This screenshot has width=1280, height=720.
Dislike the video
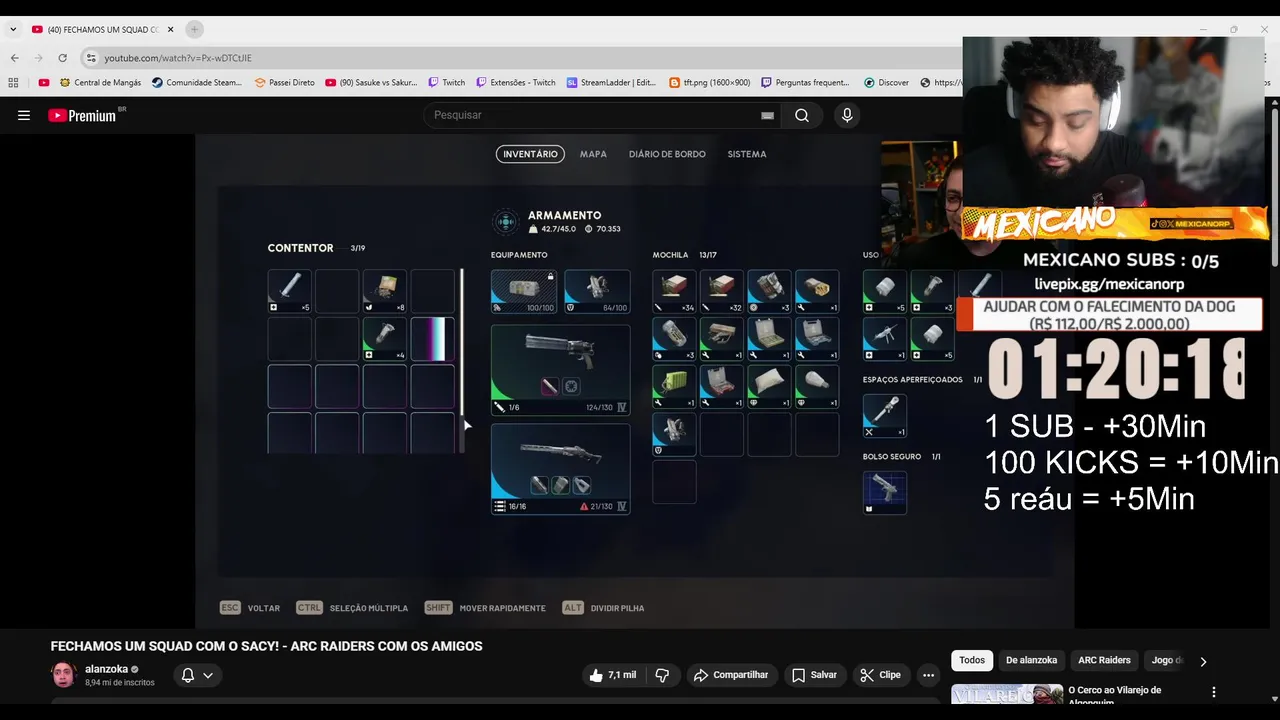(662, 675)
